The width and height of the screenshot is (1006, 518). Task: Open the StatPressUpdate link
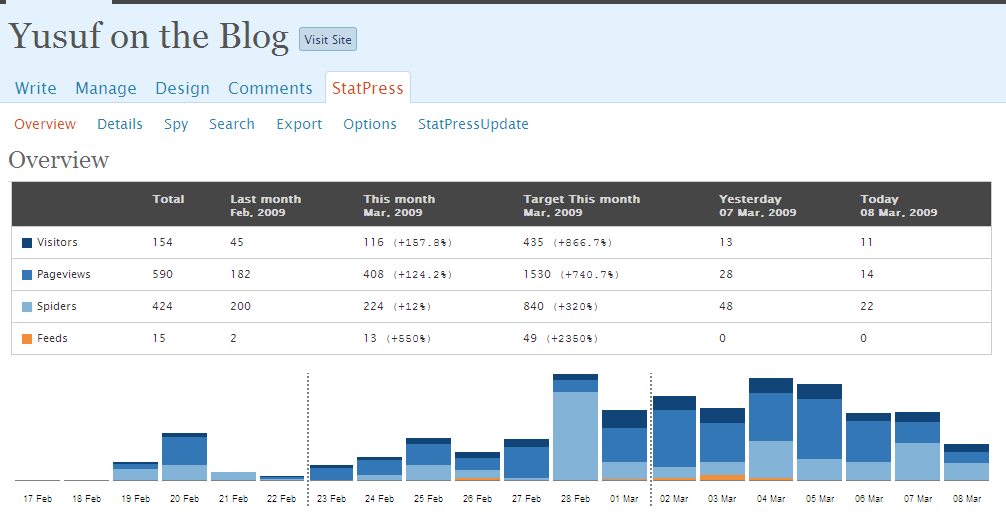pos(473,124)
